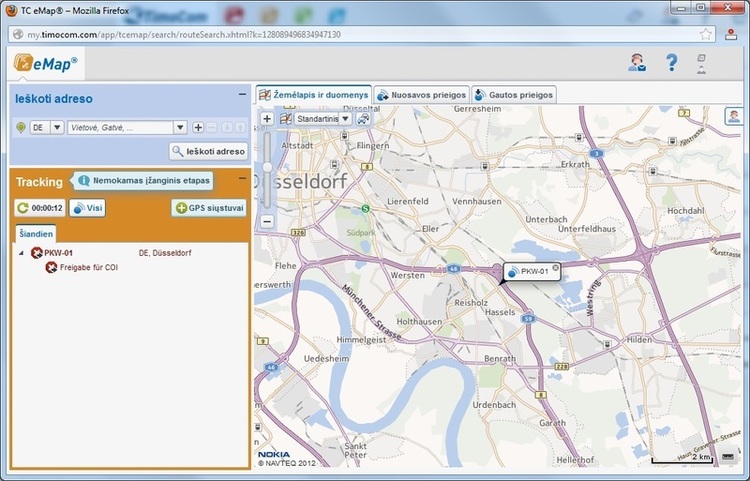Expand the address suggestions dropdown arrow
The height and width of the screenshot is (481, 750).
180,128
